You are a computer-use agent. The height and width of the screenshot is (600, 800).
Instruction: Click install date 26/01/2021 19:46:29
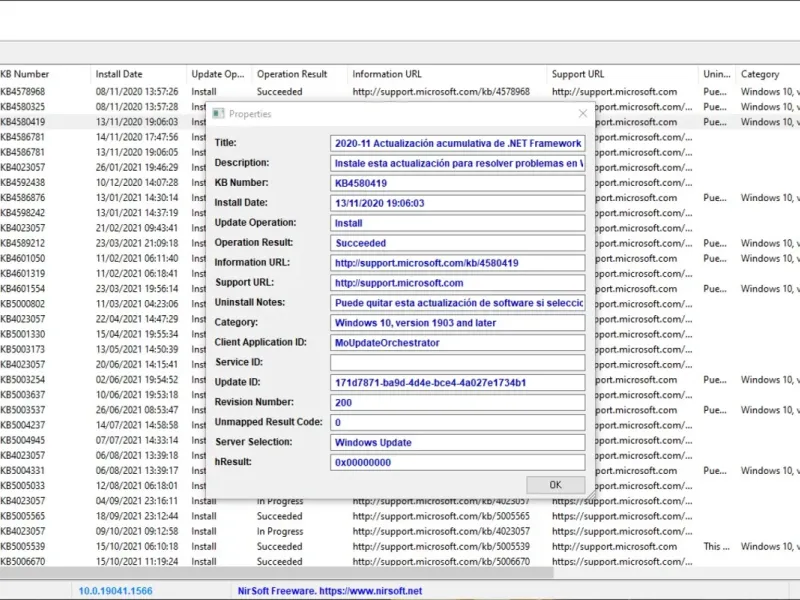pos(137,167)
